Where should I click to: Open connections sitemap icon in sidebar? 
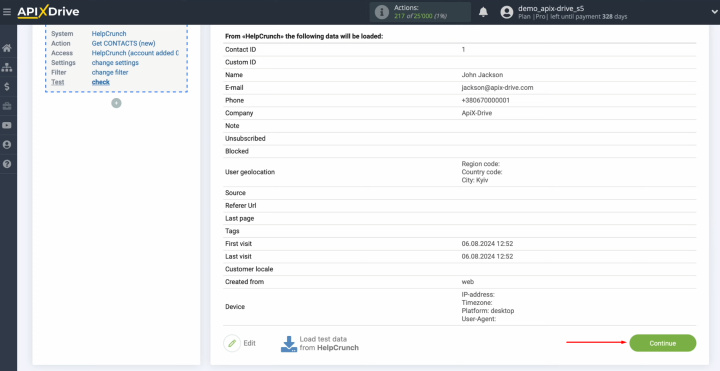coord(7,67)
